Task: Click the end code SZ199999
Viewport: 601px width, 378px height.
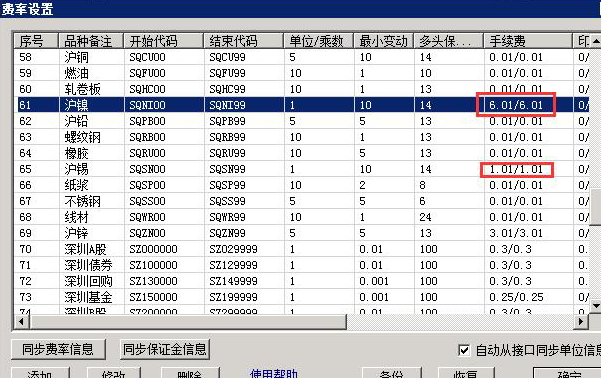Action: coord(233,297)
